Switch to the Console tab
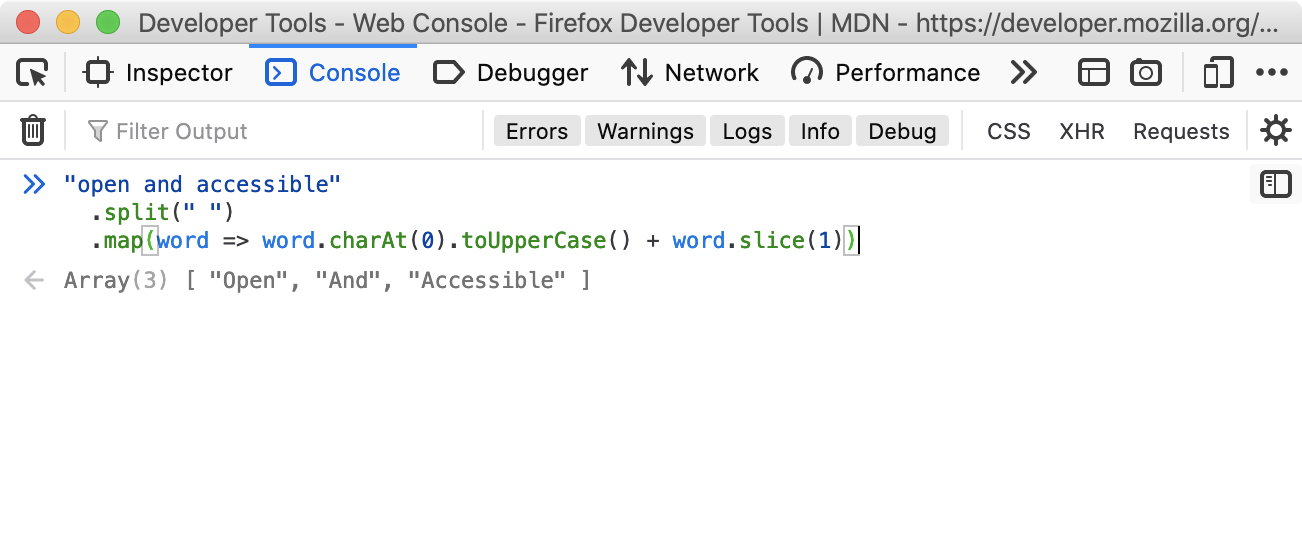This screenshot has height=550, width=1302. point(333,73)
